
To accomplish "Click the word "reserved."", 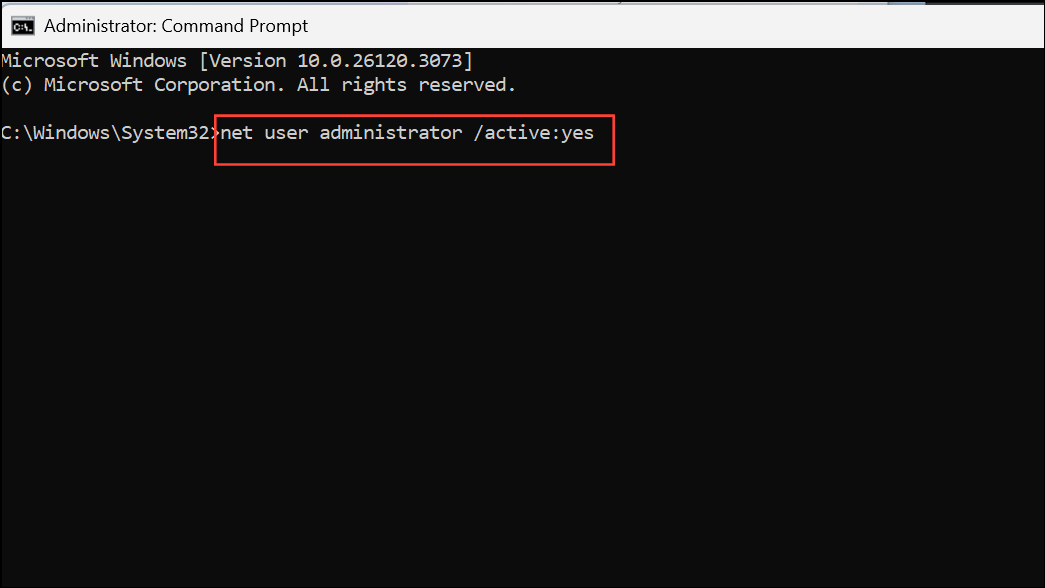I will click(x=467, y=85).
